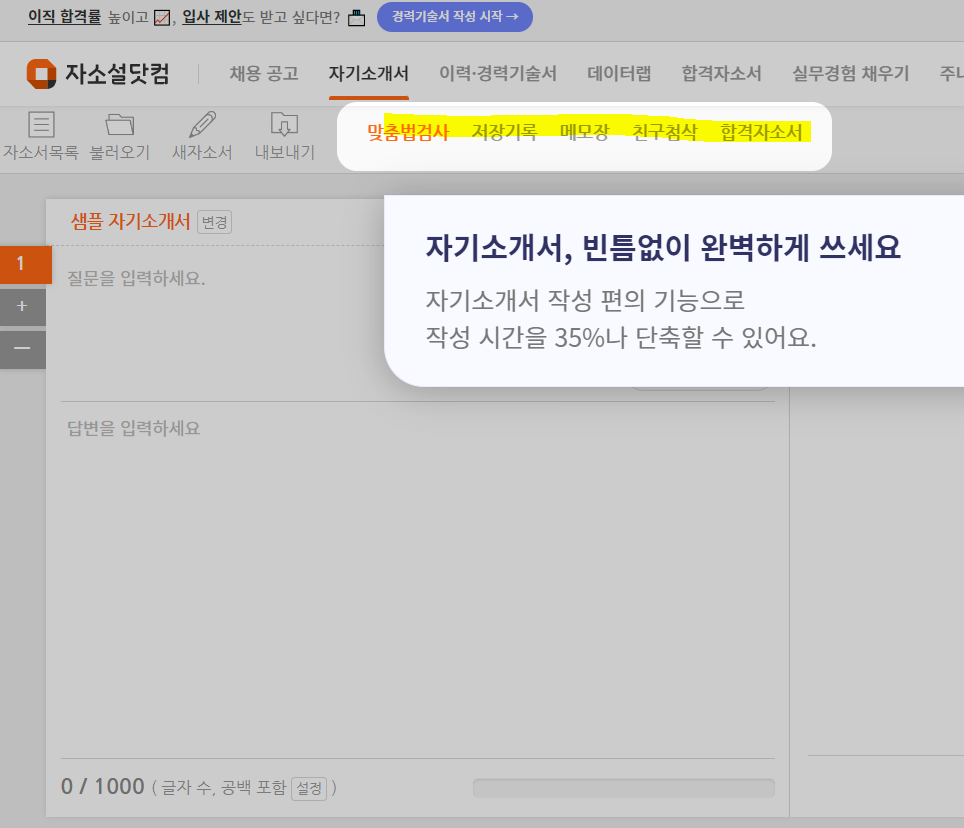Create new via 새자소서 pencil icon
This screenshot has height=828, width=964.
click(202, 125)
